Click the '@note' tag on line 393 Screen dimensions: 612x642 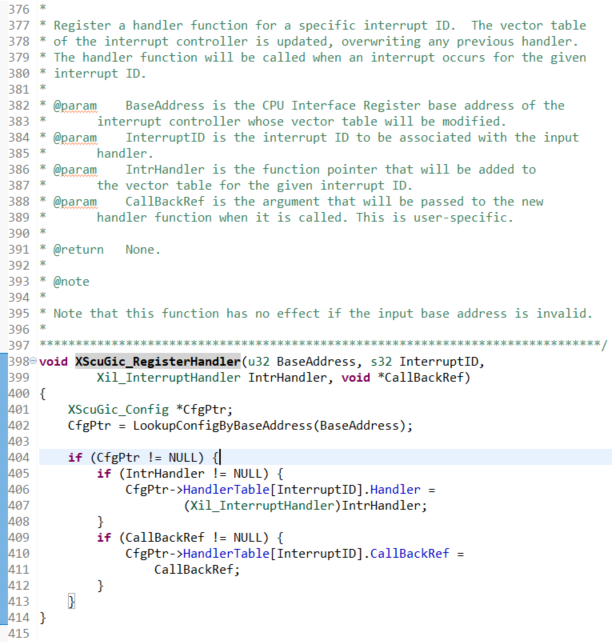coord(71,282)
